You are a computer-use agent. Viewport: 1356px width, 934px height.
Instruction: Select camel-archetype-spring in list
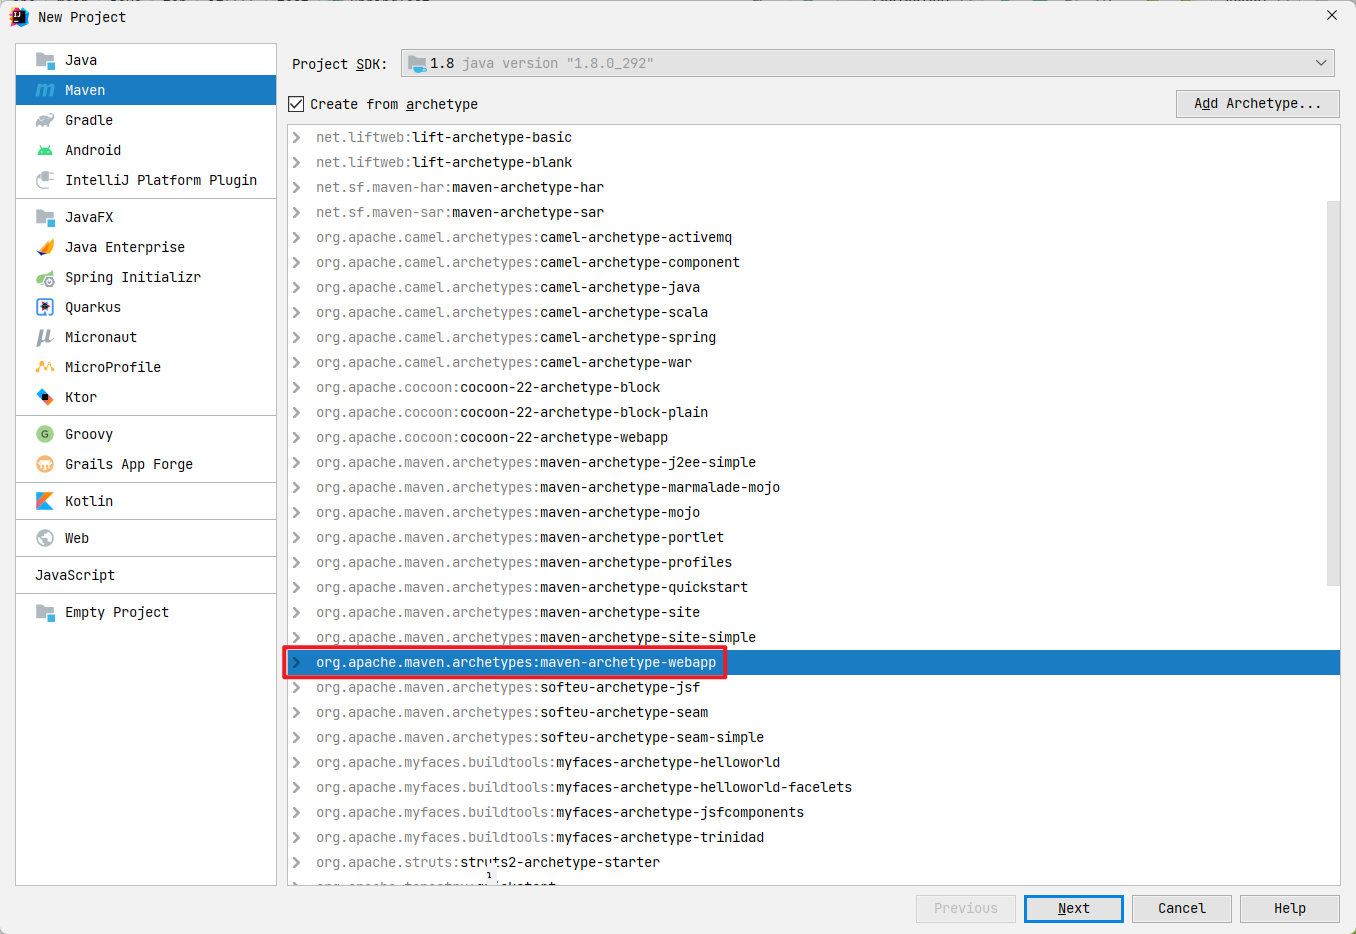click(814, 337)
